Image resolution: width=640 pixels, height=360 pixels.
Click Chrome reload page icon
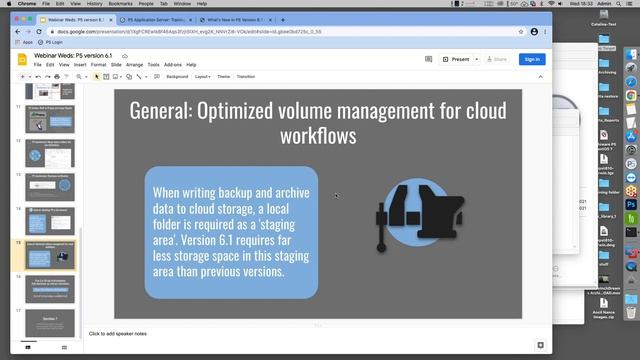coord(39,31)
